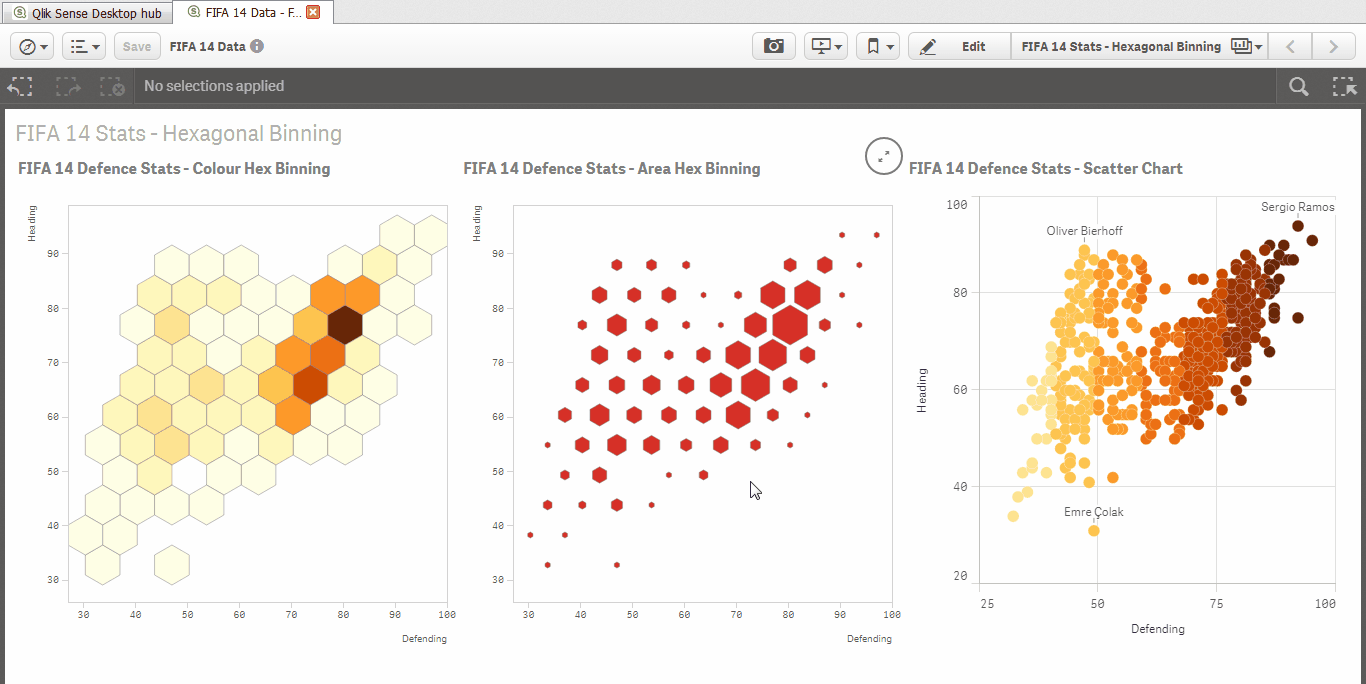
Task: Click the largest red hexagon in area chart
Action: (790, 325)
